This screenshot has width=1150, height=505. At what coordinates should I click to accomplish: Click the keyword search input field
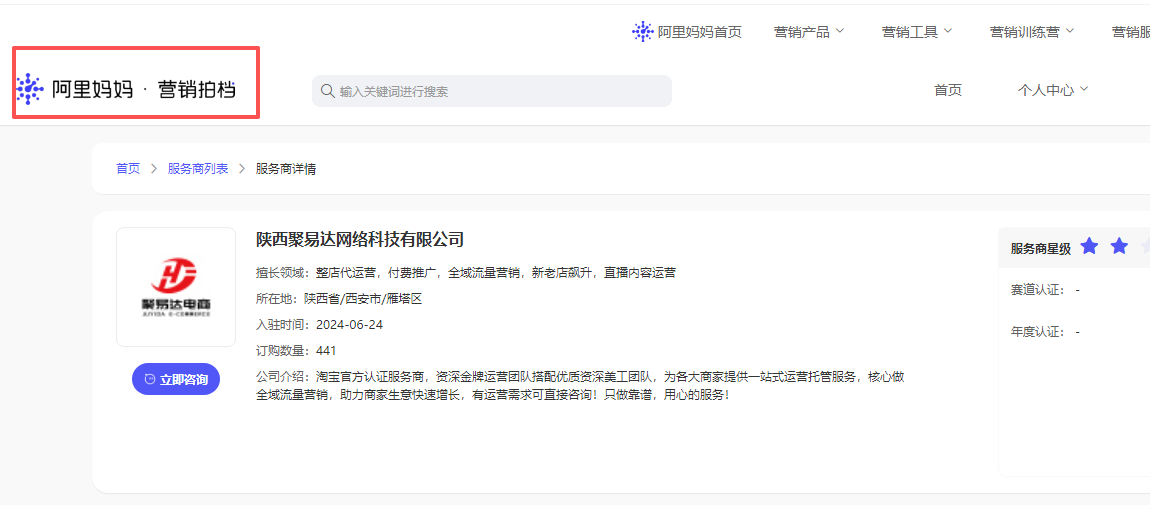[491, 91]
